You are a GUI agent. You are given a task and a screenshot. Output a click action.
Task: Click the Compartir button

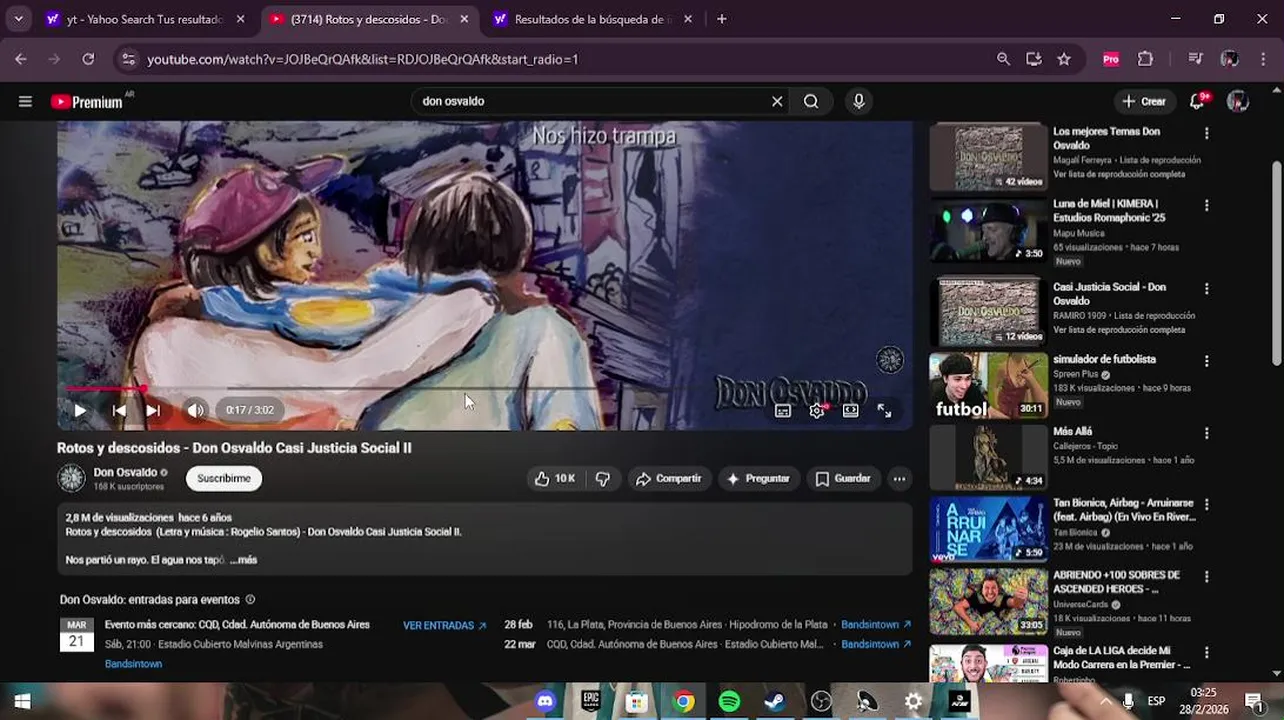669,479
